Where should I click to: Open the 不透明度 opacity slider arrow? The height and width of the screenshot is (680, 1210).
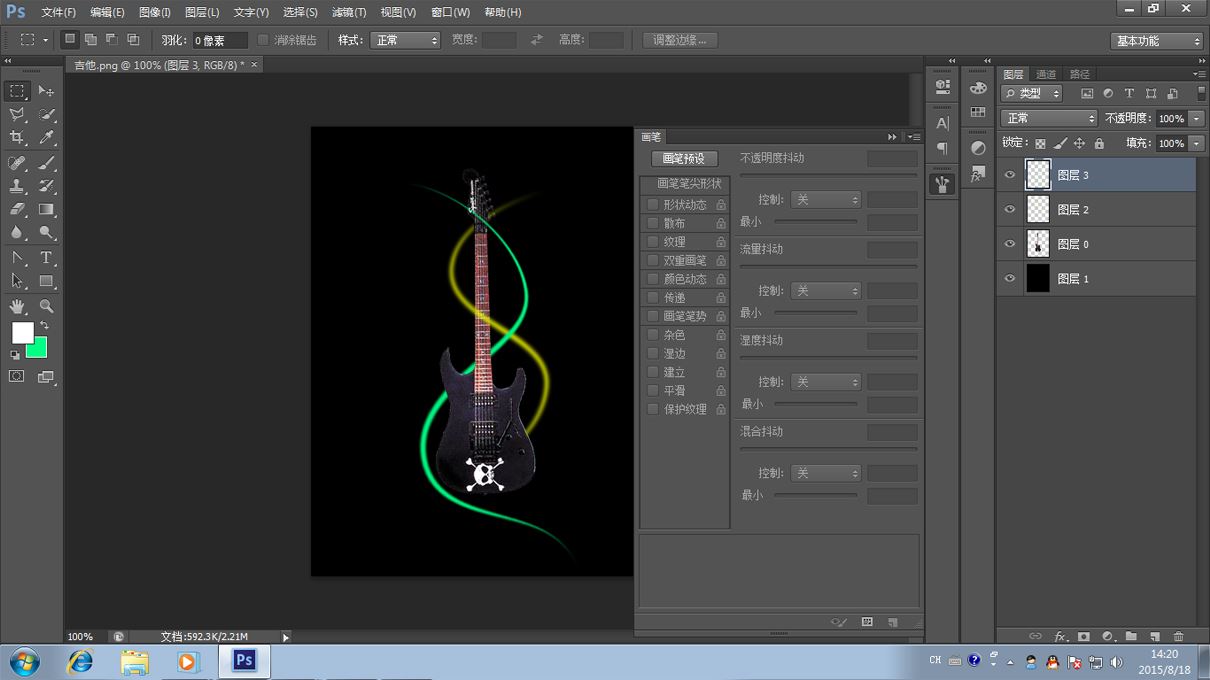pyautogui.click(x=1196, y=118)
